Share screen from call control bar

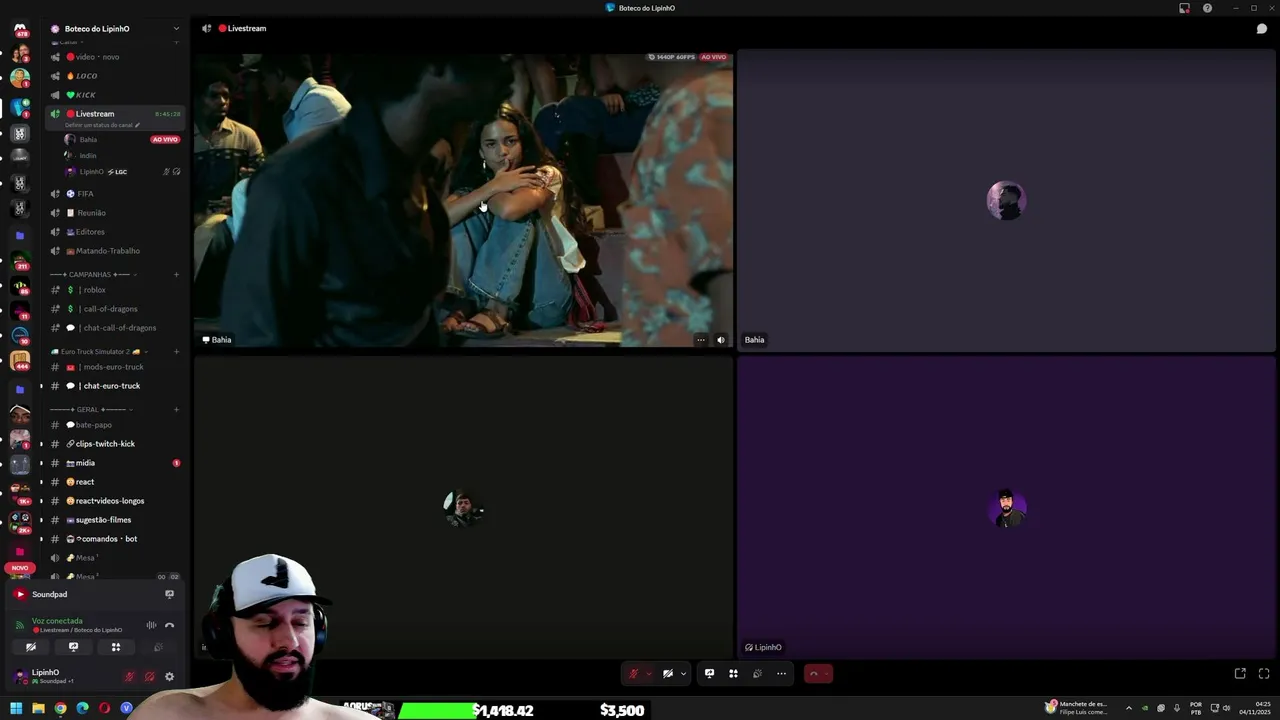pos(709,674)
